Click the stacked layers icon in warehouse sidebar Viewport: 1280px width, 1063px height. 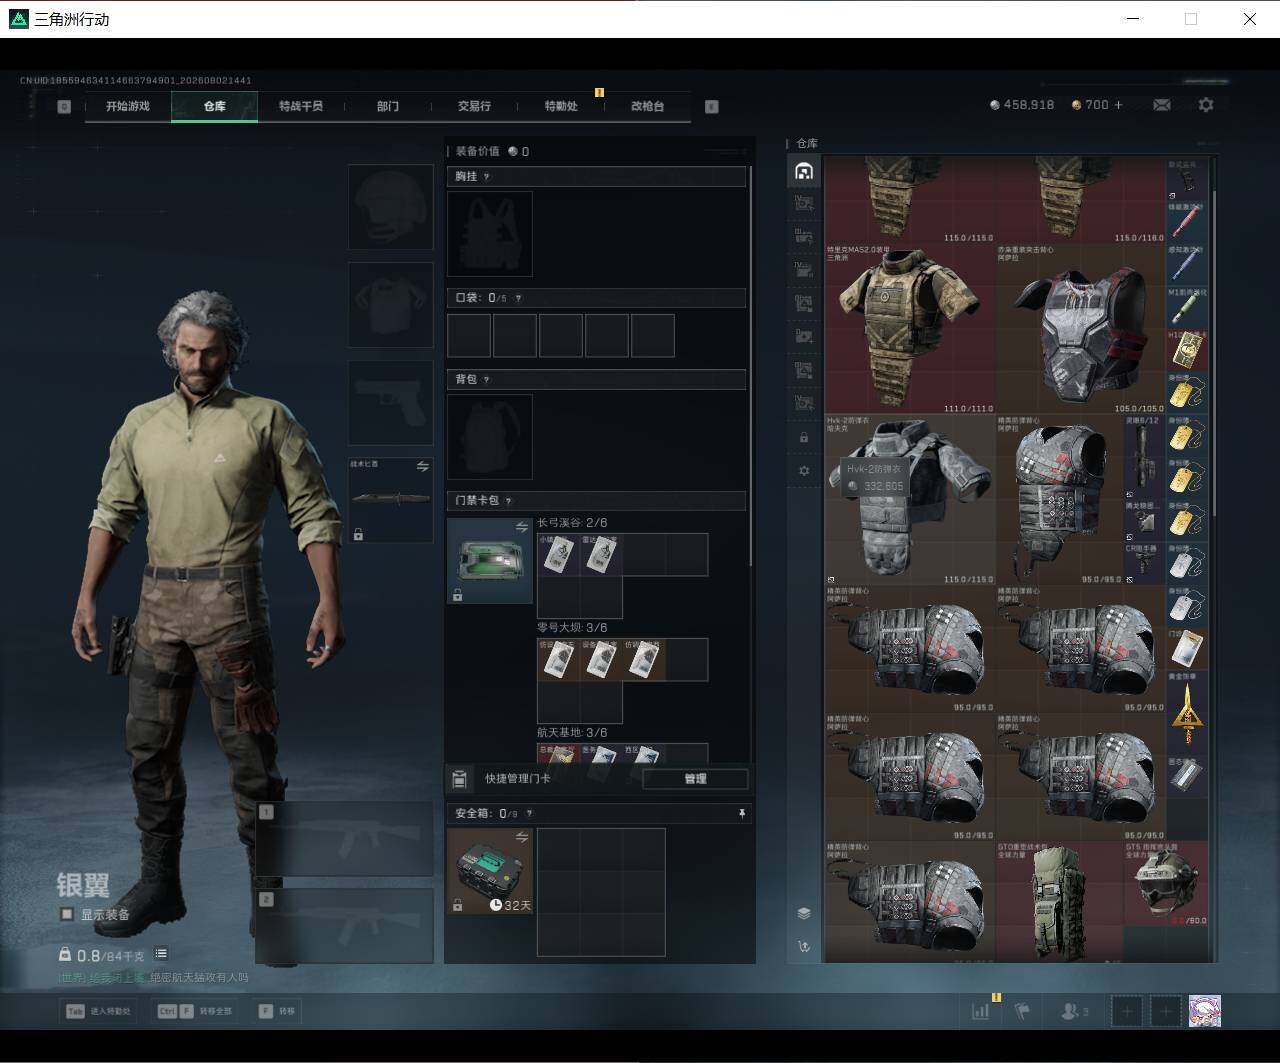804,913
